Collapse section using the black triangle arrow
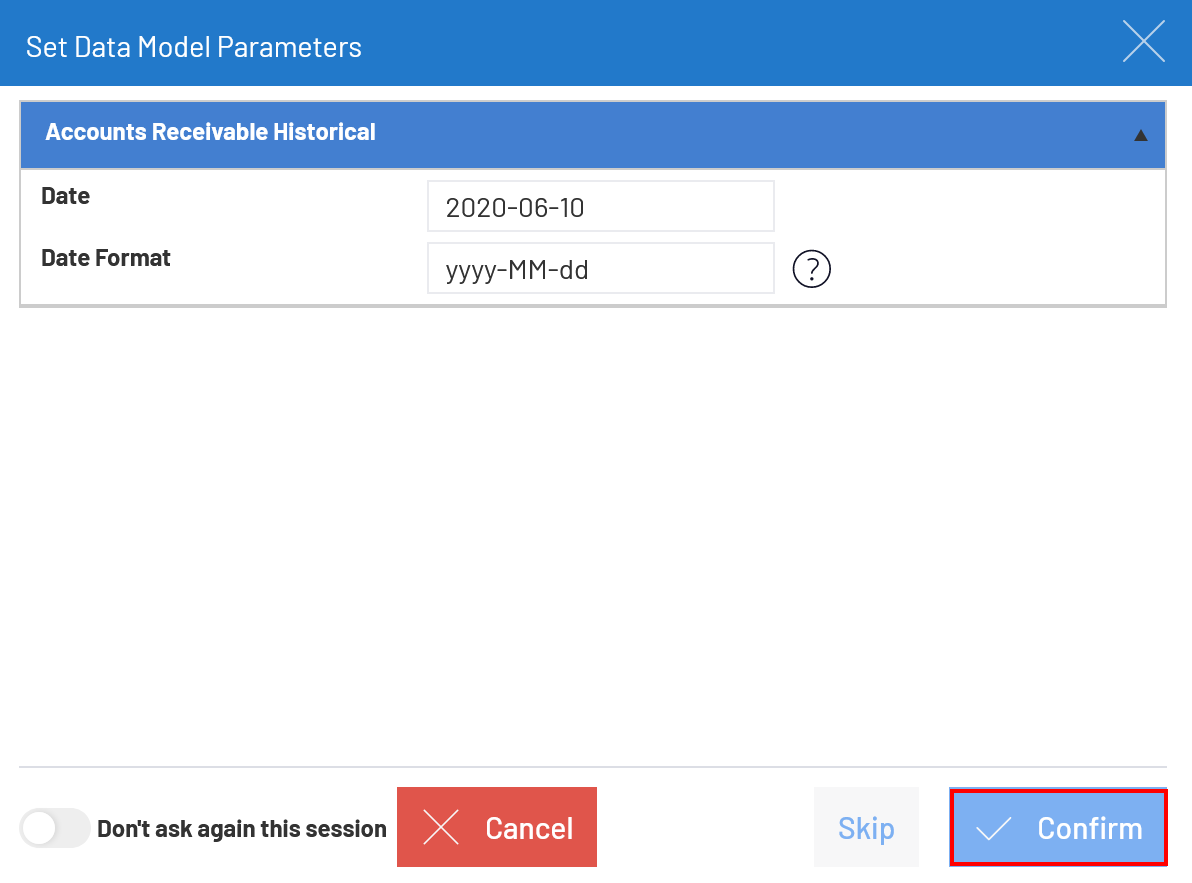Screen dimensions: 1192x883 pos(1140,135)
